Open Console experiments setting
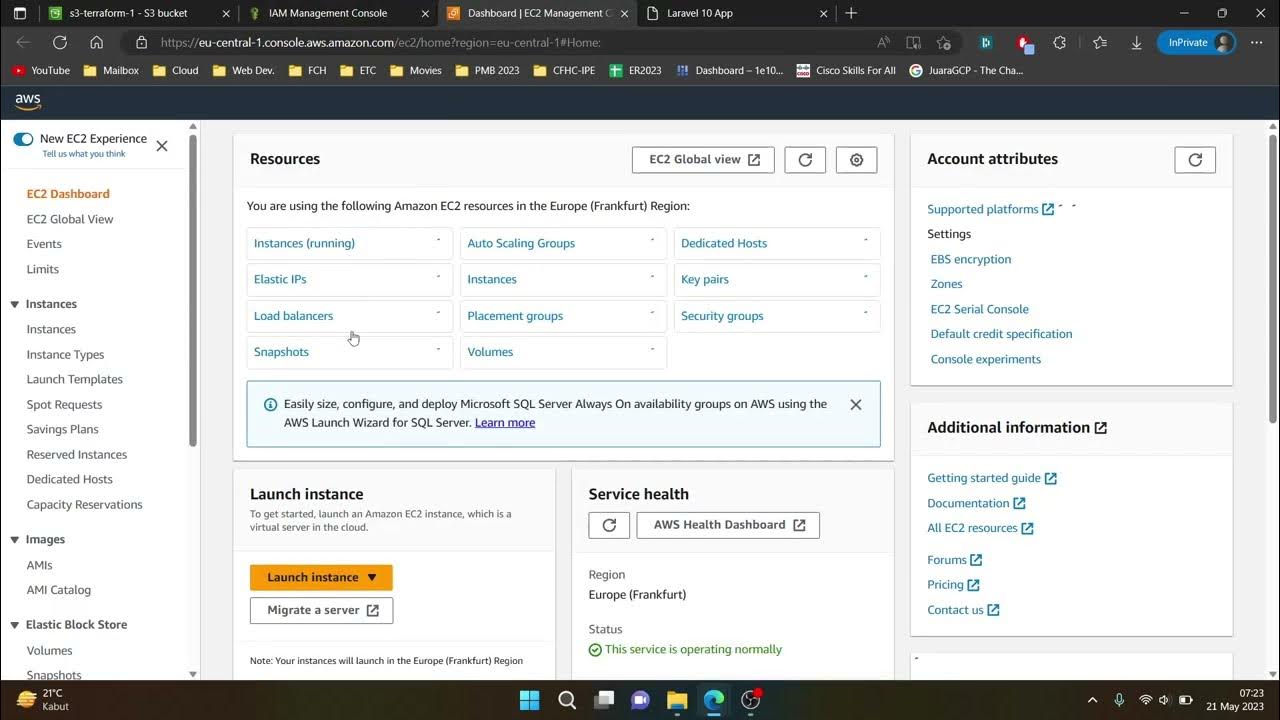This screenshot has height=720, width=1280. [986, 359]
